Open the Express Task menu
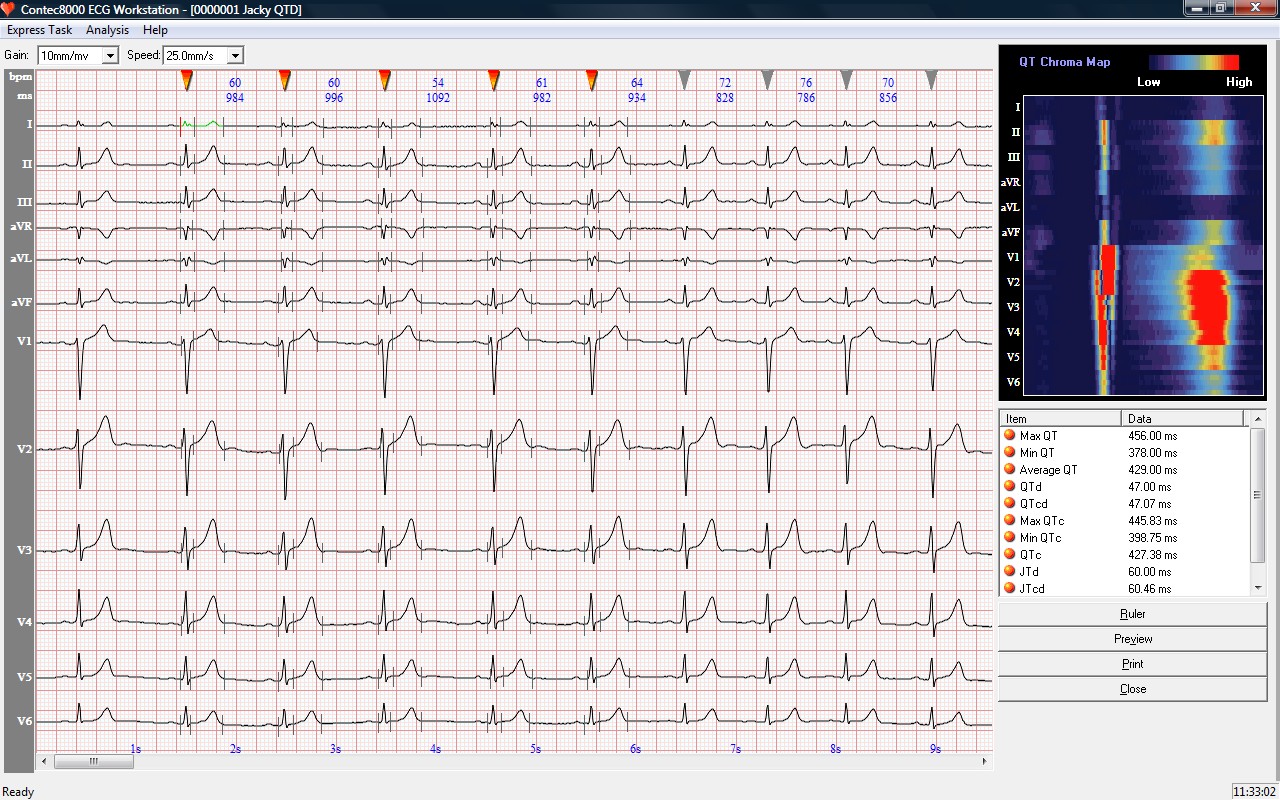 pos(39,30)
